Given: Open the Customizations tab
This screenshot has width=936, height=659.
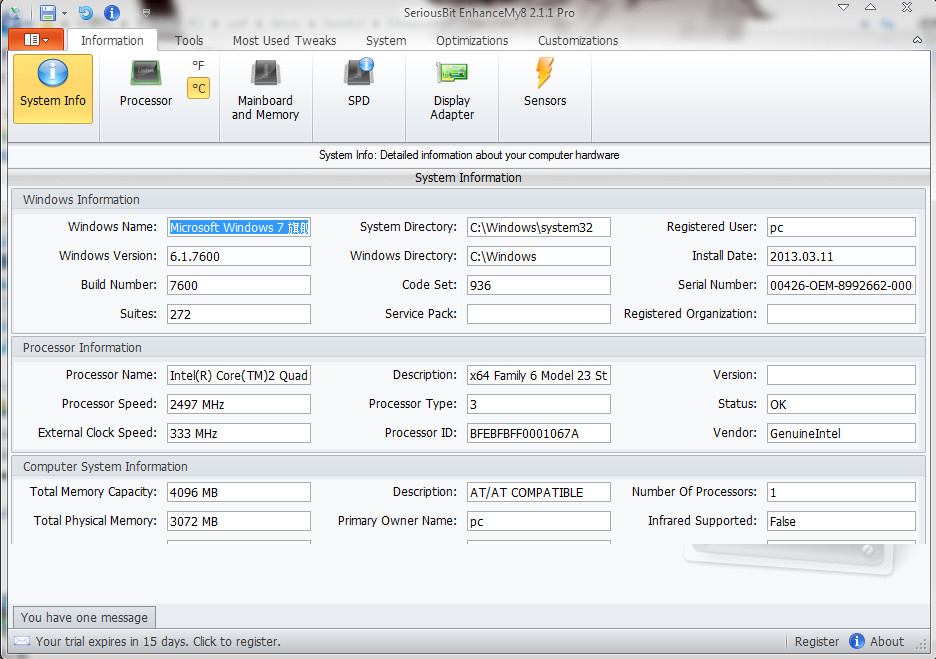Looking at the screenshot, I should pyautogui.click(x=578, y=41).
